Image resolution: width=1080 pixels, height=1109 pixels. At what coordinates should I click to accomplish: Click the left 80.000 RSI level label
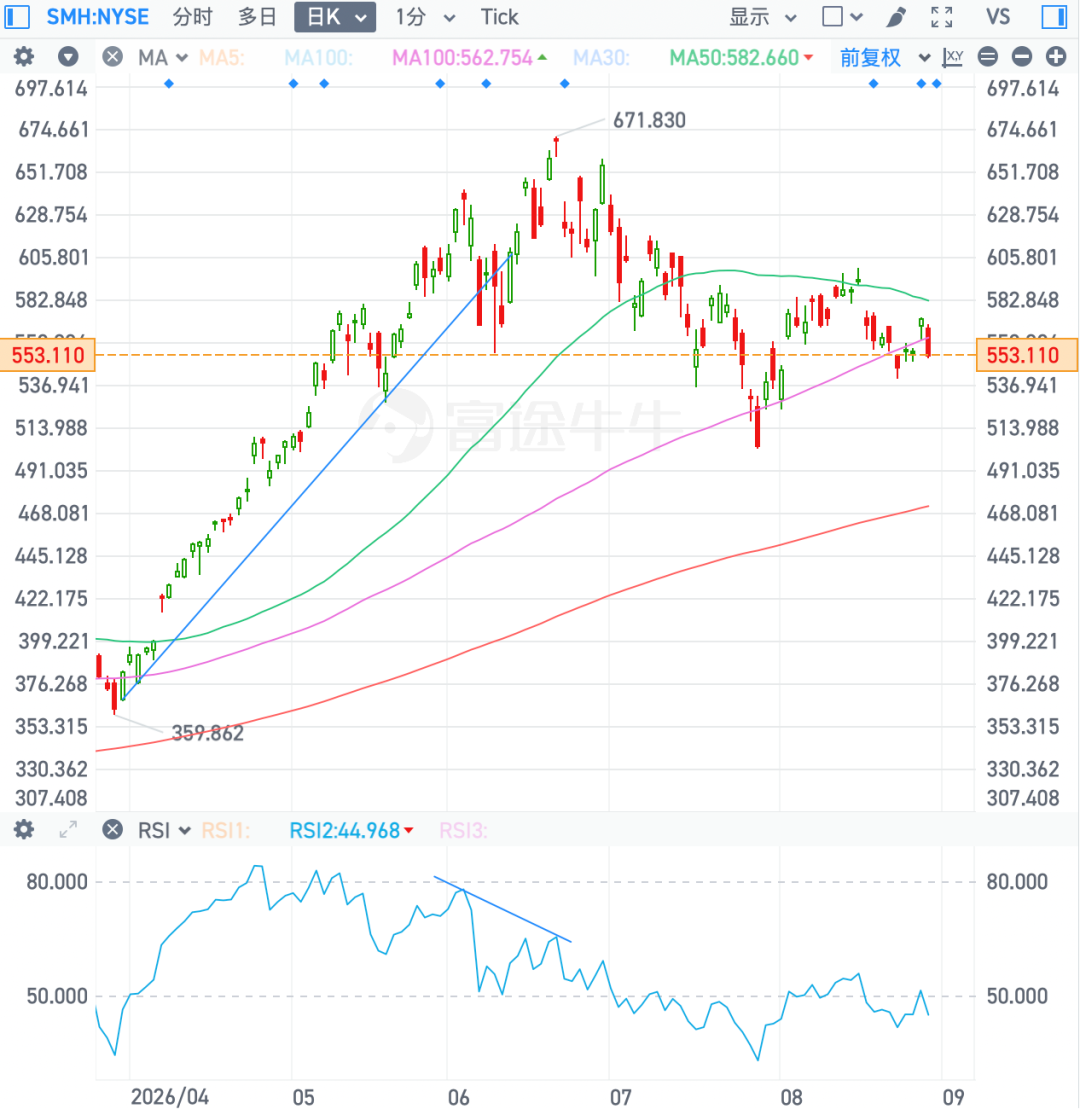(x=57, y=882)
